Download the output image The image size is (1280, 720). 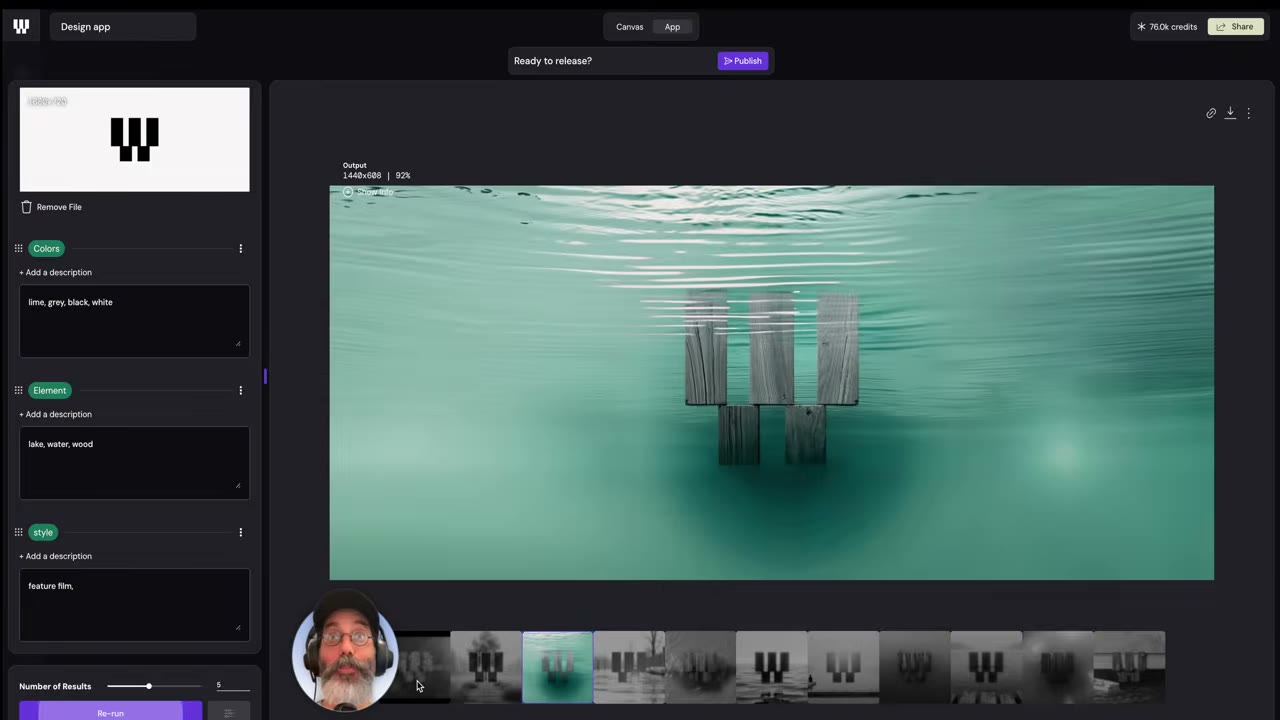coord(1230,113)
